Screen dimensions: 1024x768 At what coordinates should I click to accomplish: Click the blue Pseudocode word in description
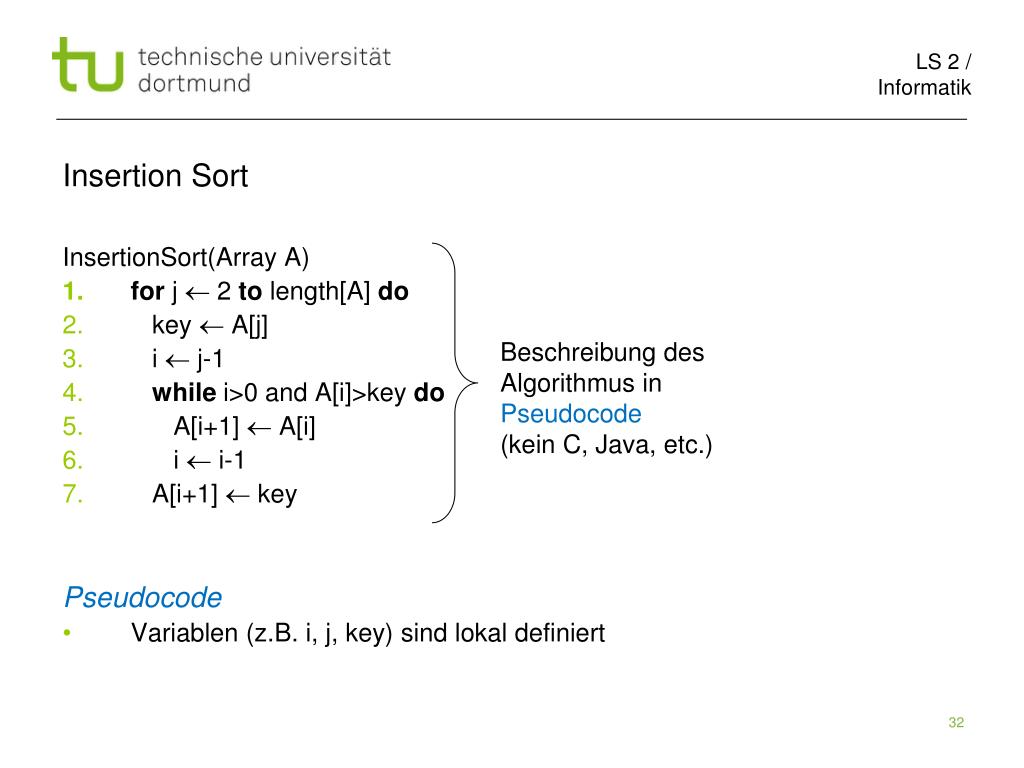point(571,413)
